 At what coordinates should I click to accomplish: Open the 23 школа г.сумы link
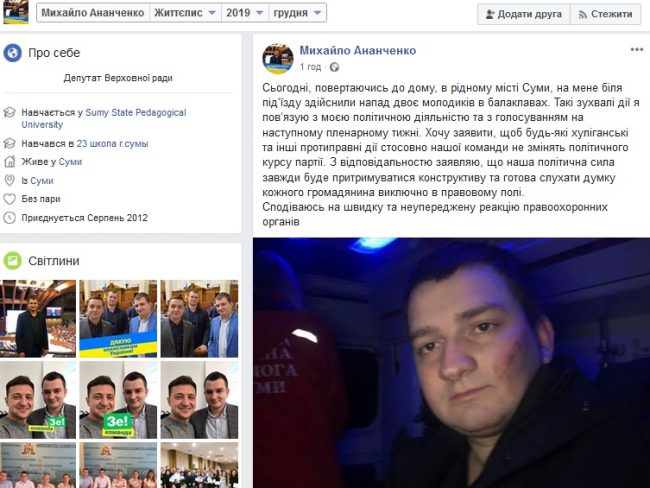112,144
